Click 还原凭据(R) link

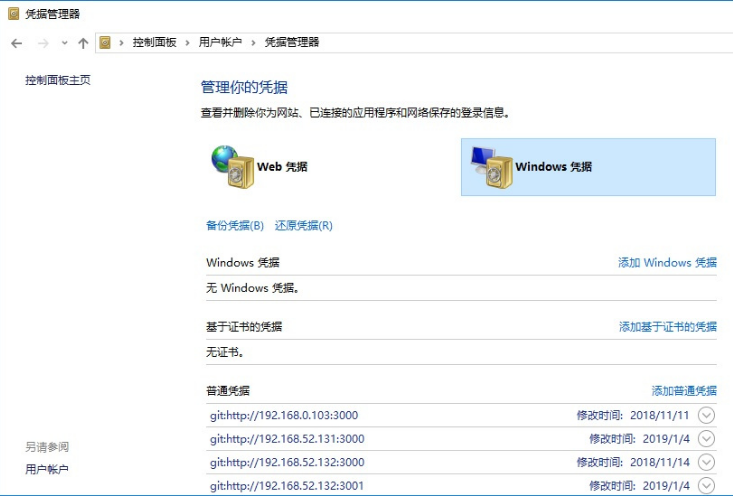click(303, 226)
